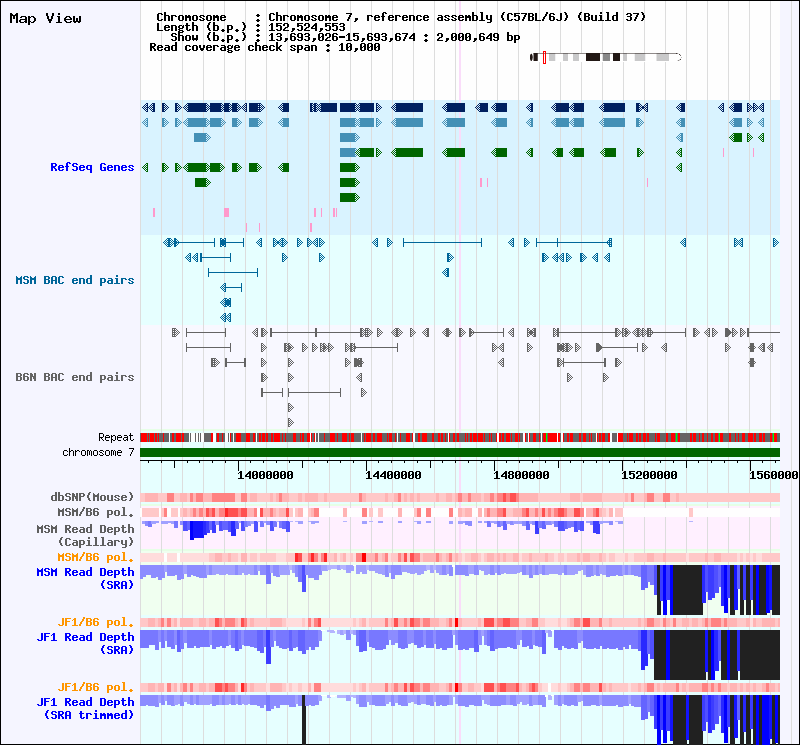Screen dimensions: 800x745
Task: Click the green chromosome 7 bar
Action: coord(460,453)
